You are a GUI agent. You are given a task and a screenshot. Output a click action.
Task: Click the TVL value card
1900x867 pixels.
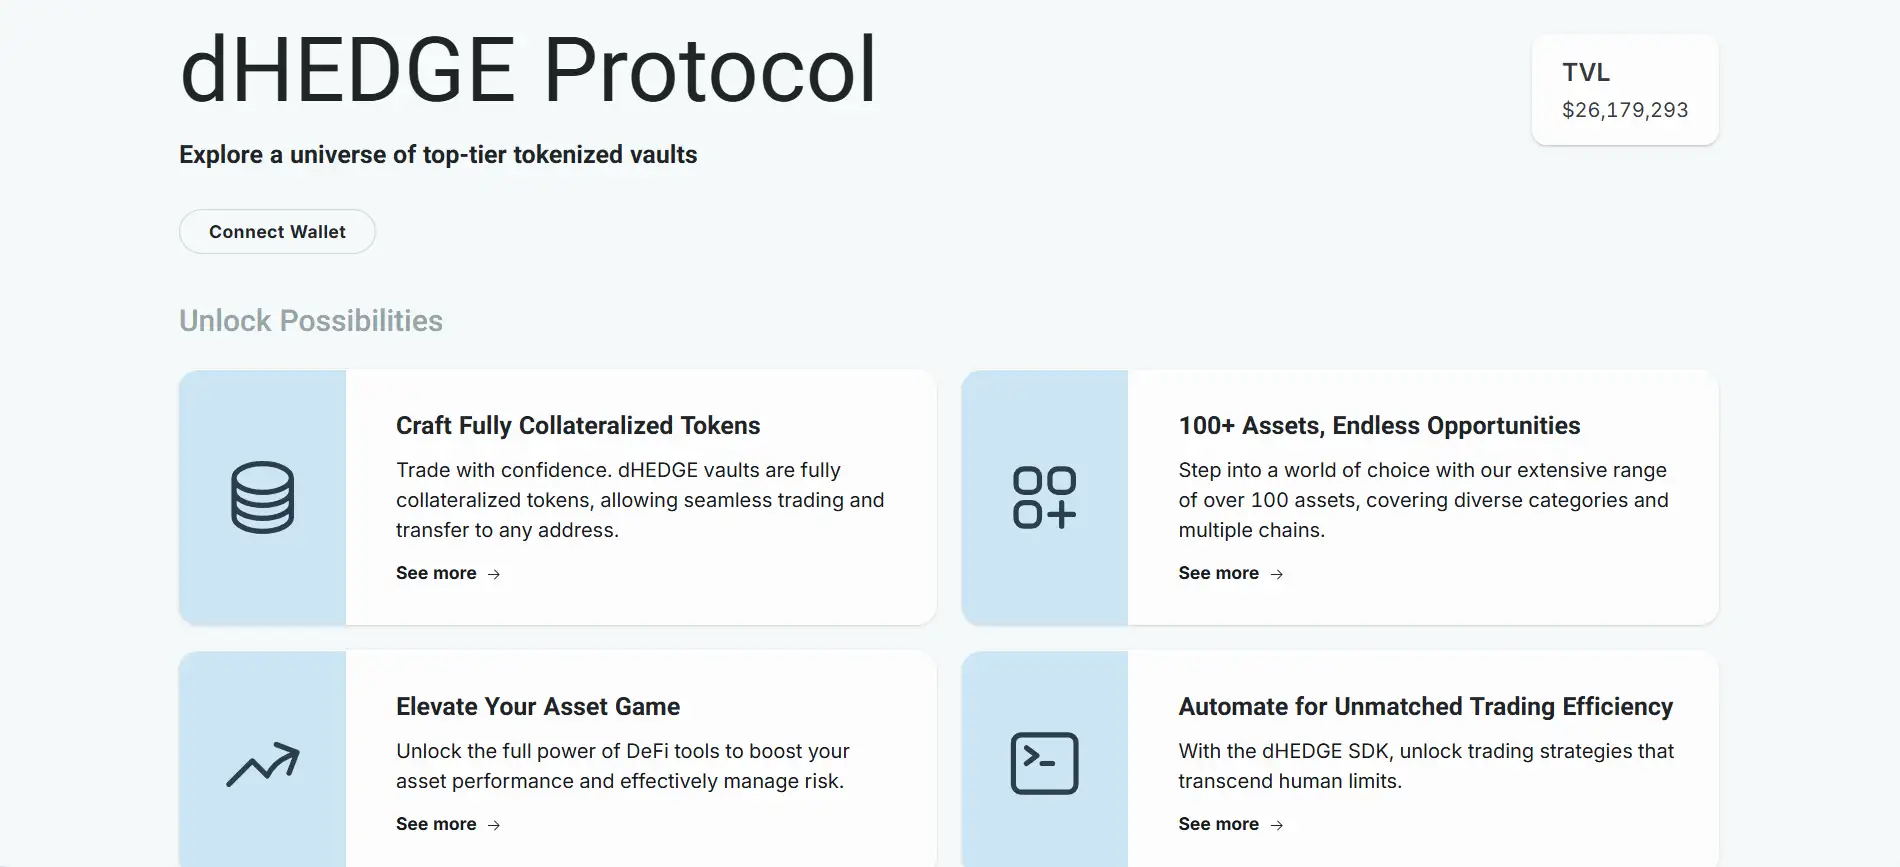[x=1624, y=91]
